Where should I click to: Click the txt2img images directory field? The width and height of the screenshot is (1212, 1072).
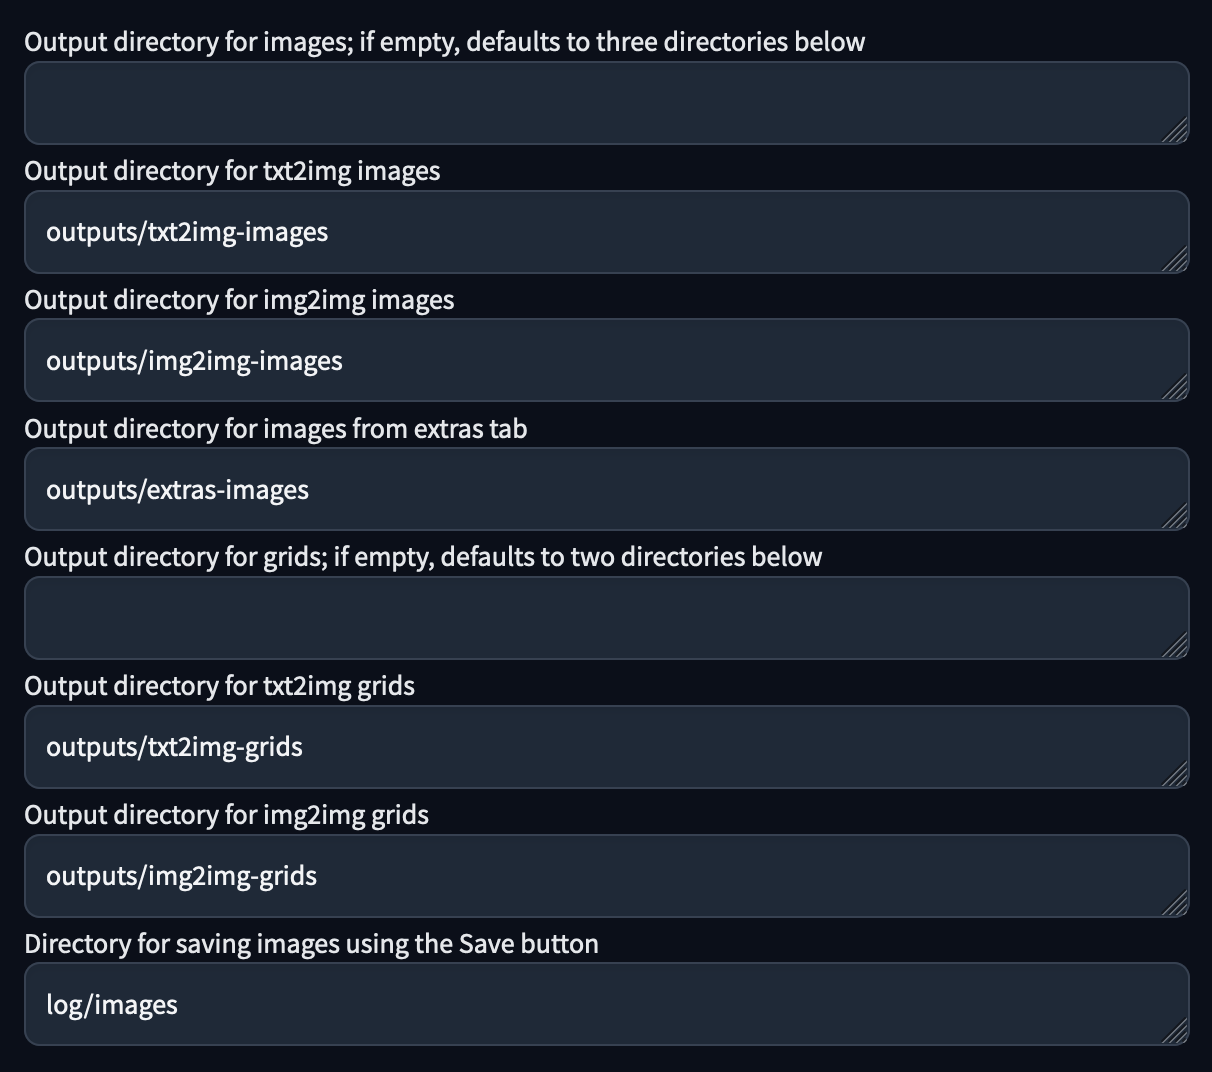coord(606,232)
